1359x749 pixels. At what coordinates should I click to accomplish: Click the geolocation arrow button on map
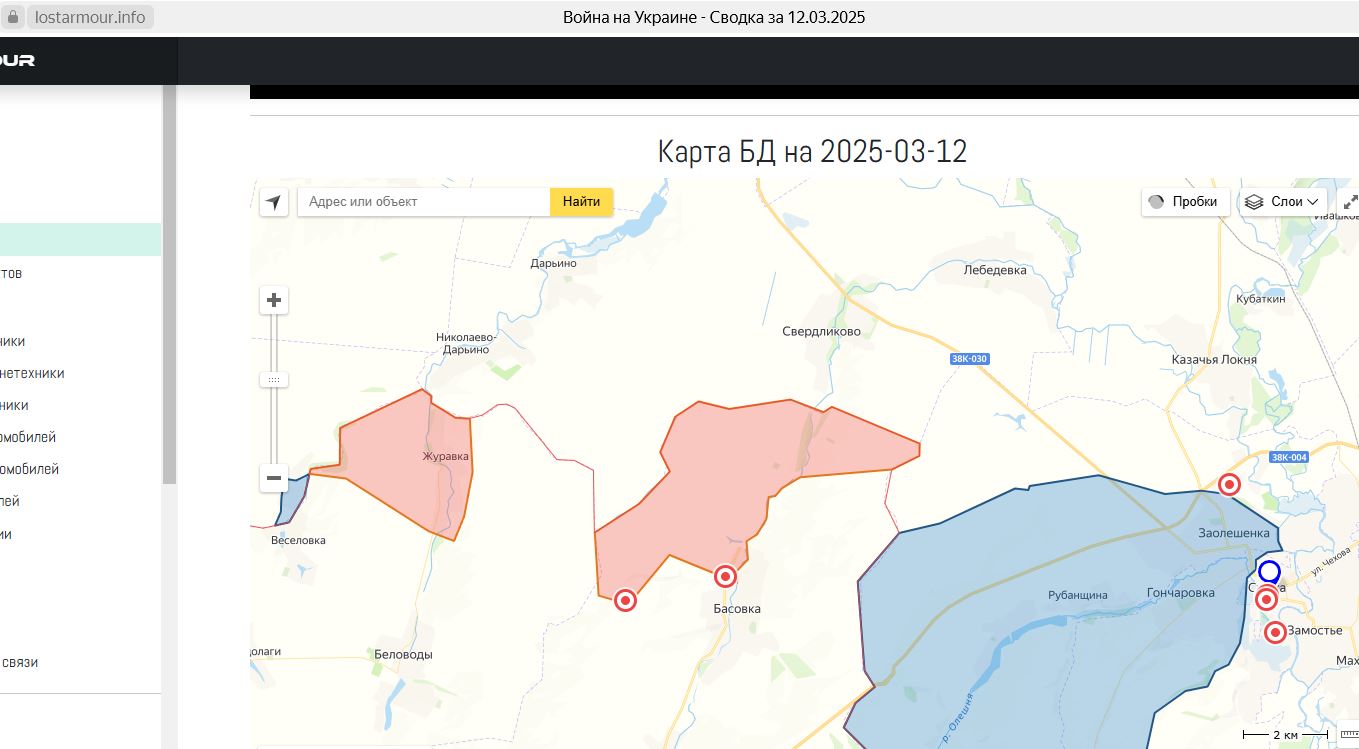point(273,202)
